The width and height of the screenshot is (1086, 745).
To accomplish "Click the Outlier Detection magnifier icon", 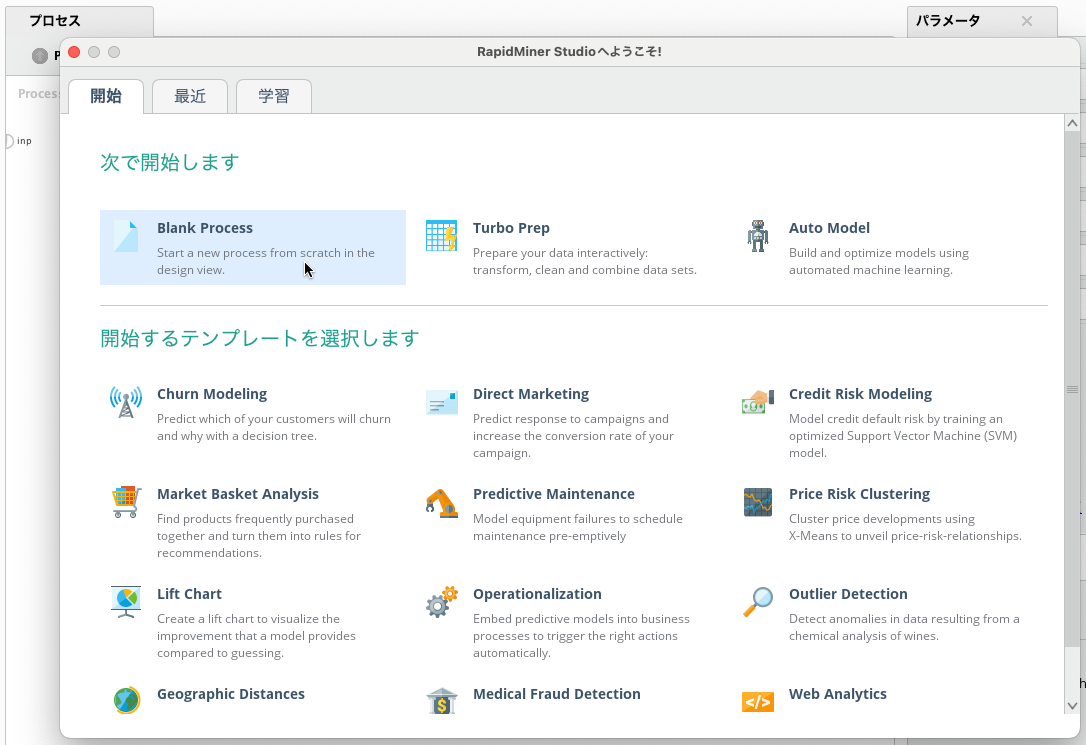I will tap(758, 602).
